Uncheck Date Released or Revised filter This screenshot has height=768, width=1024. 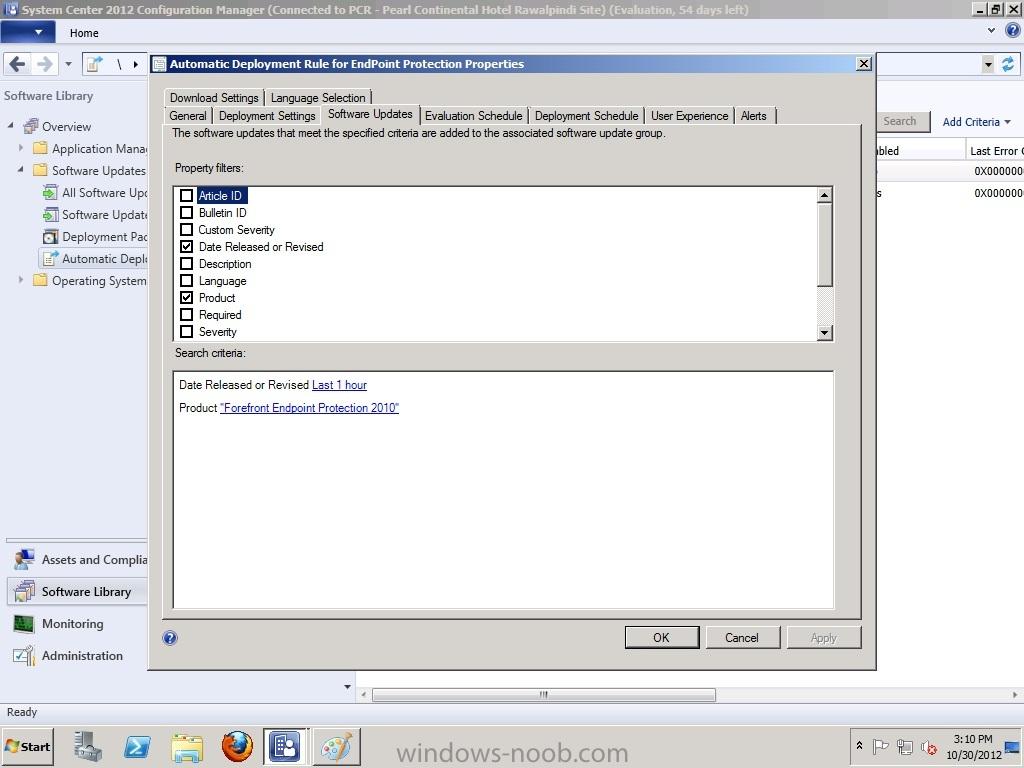point(187,246)
